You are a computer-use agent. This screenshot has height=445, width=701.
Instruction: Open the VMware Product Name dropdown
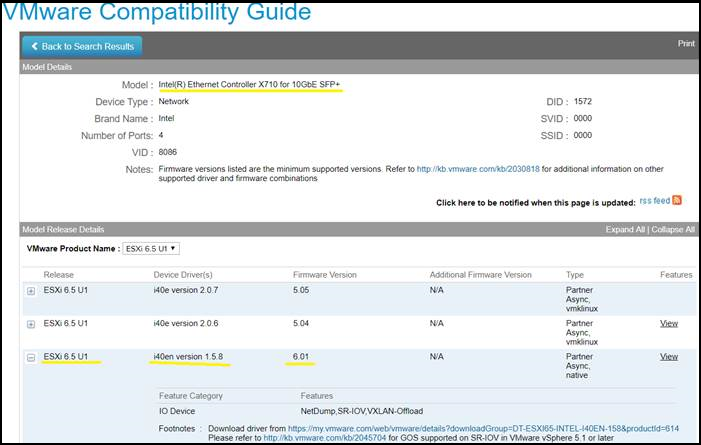(151, 249)
